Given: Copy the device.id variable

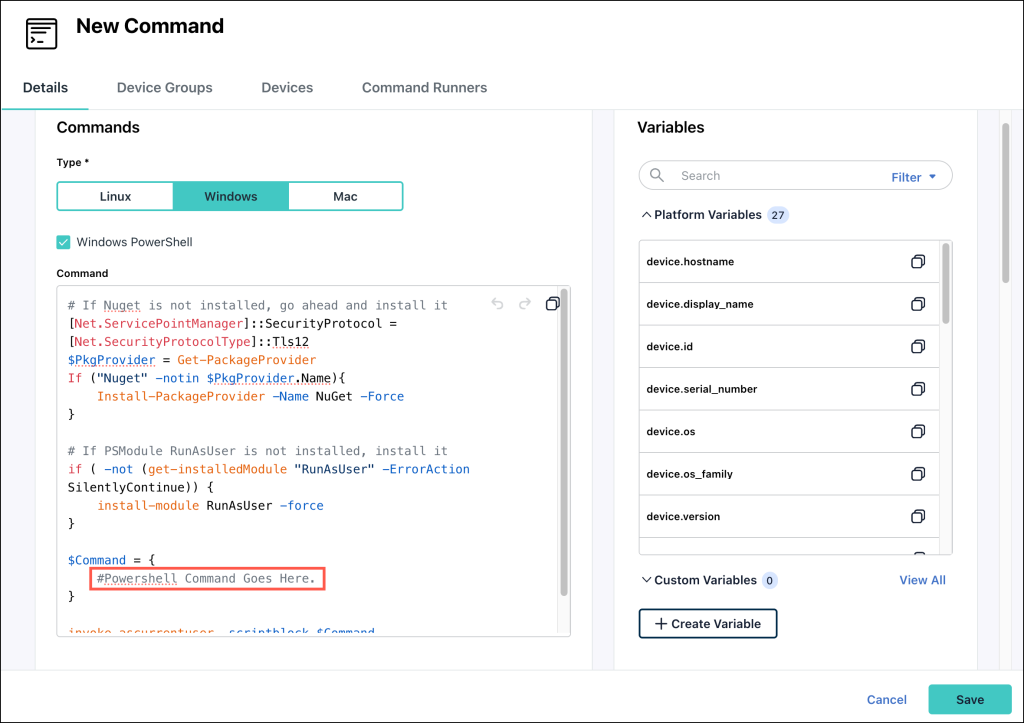Looking at the screenshot, I should pyautogui.click(x=917, y=346).
